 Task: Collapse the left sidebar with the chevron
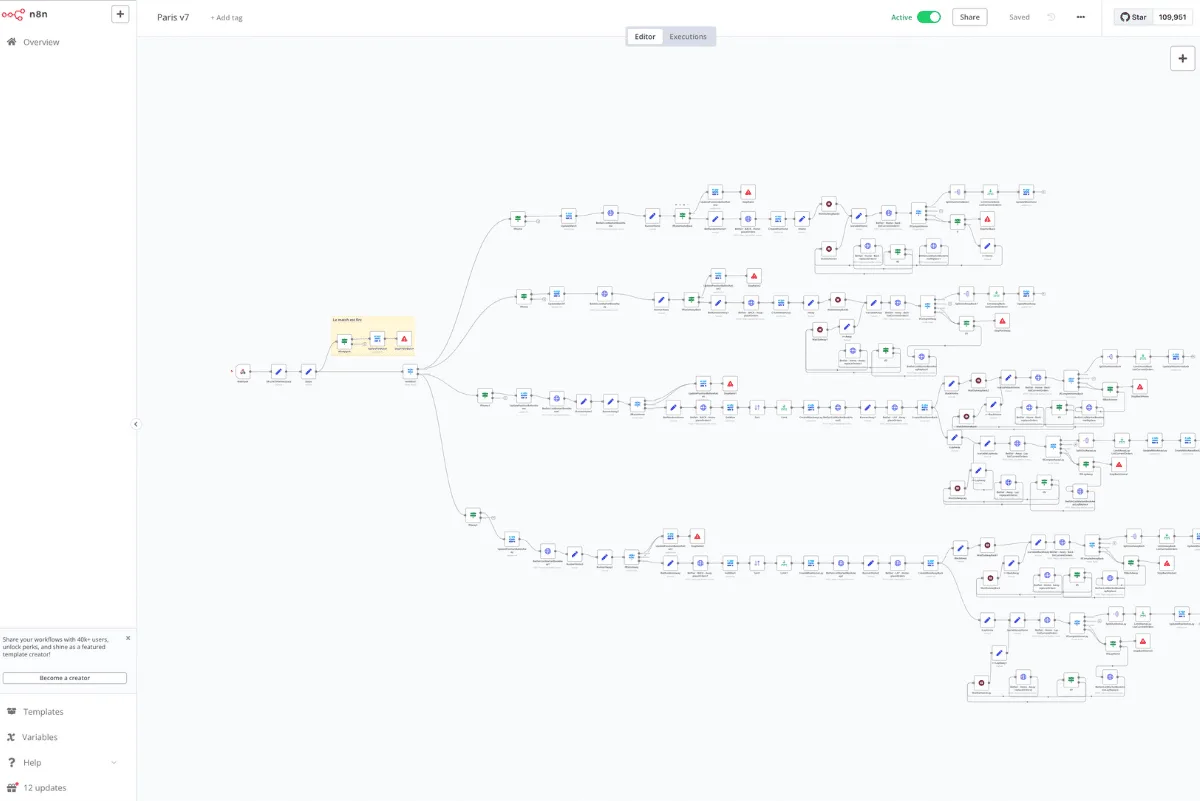(136, 424)
